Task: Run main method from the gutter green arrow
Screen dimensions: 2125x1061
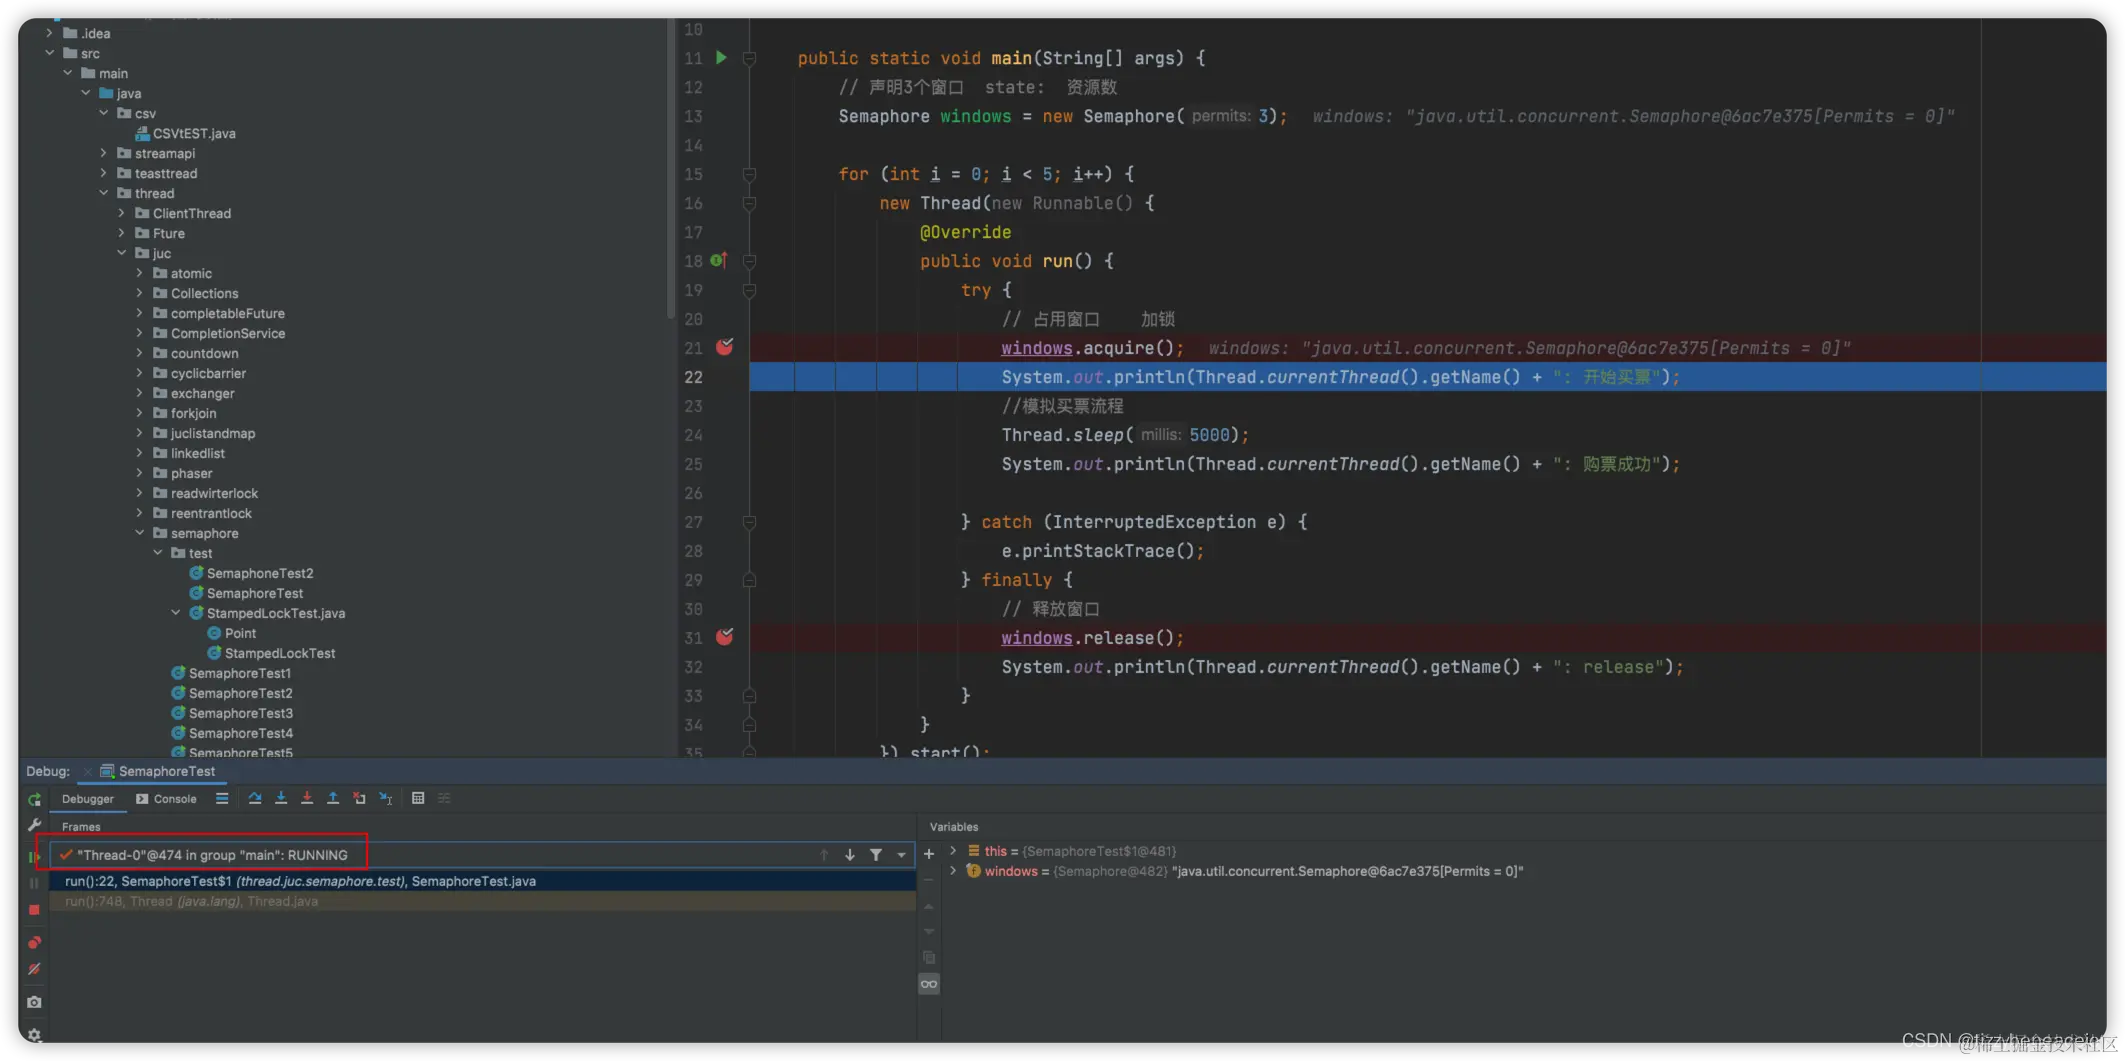Action: (x=721, y=58)
